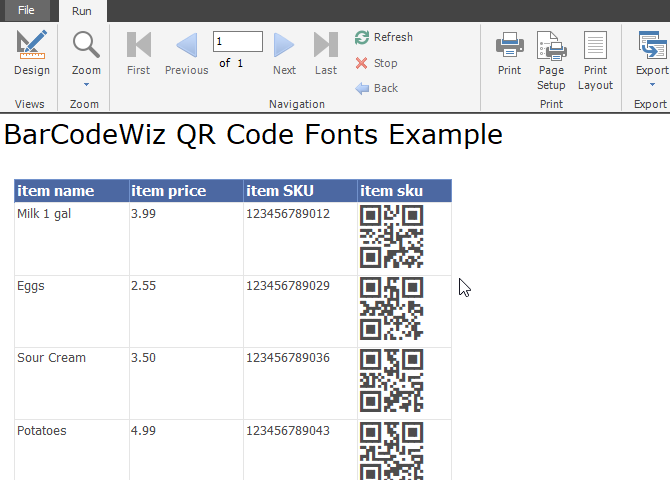
Task: Go Back in navigation
Action: 376,88
